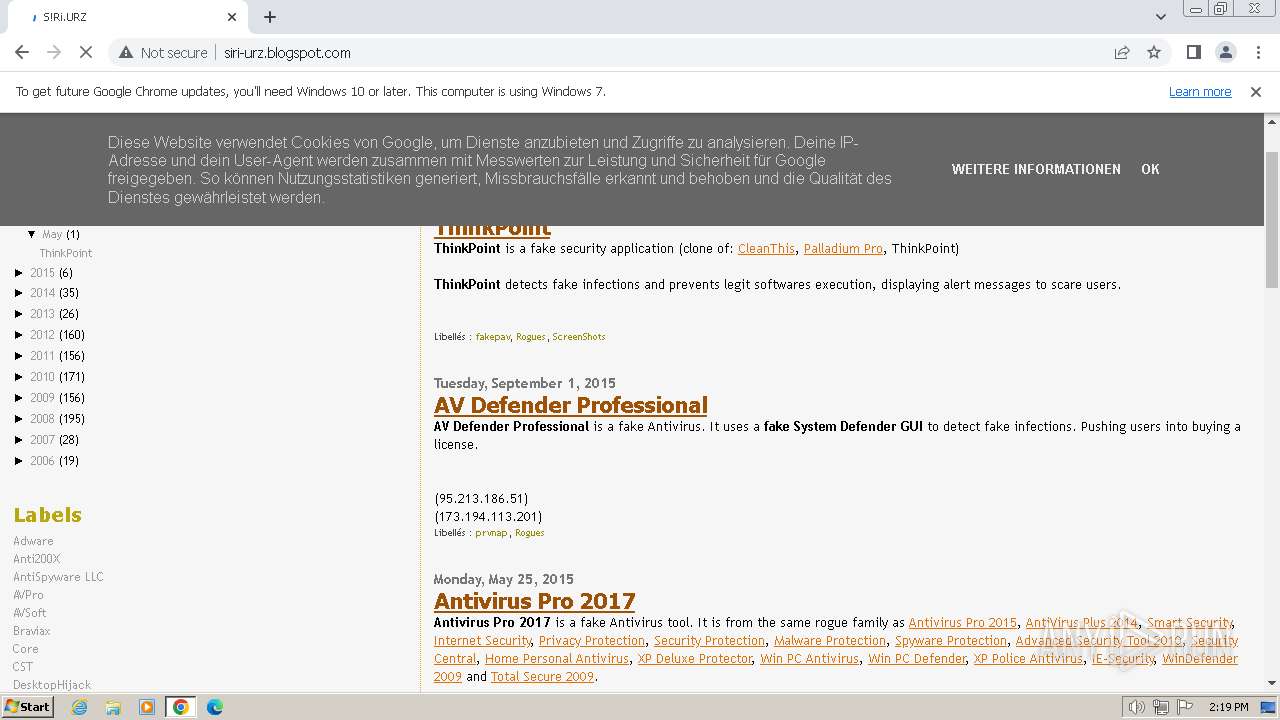Open Privacy Protection link
The height and width of the screenshot is (720, 1280).
592,641
